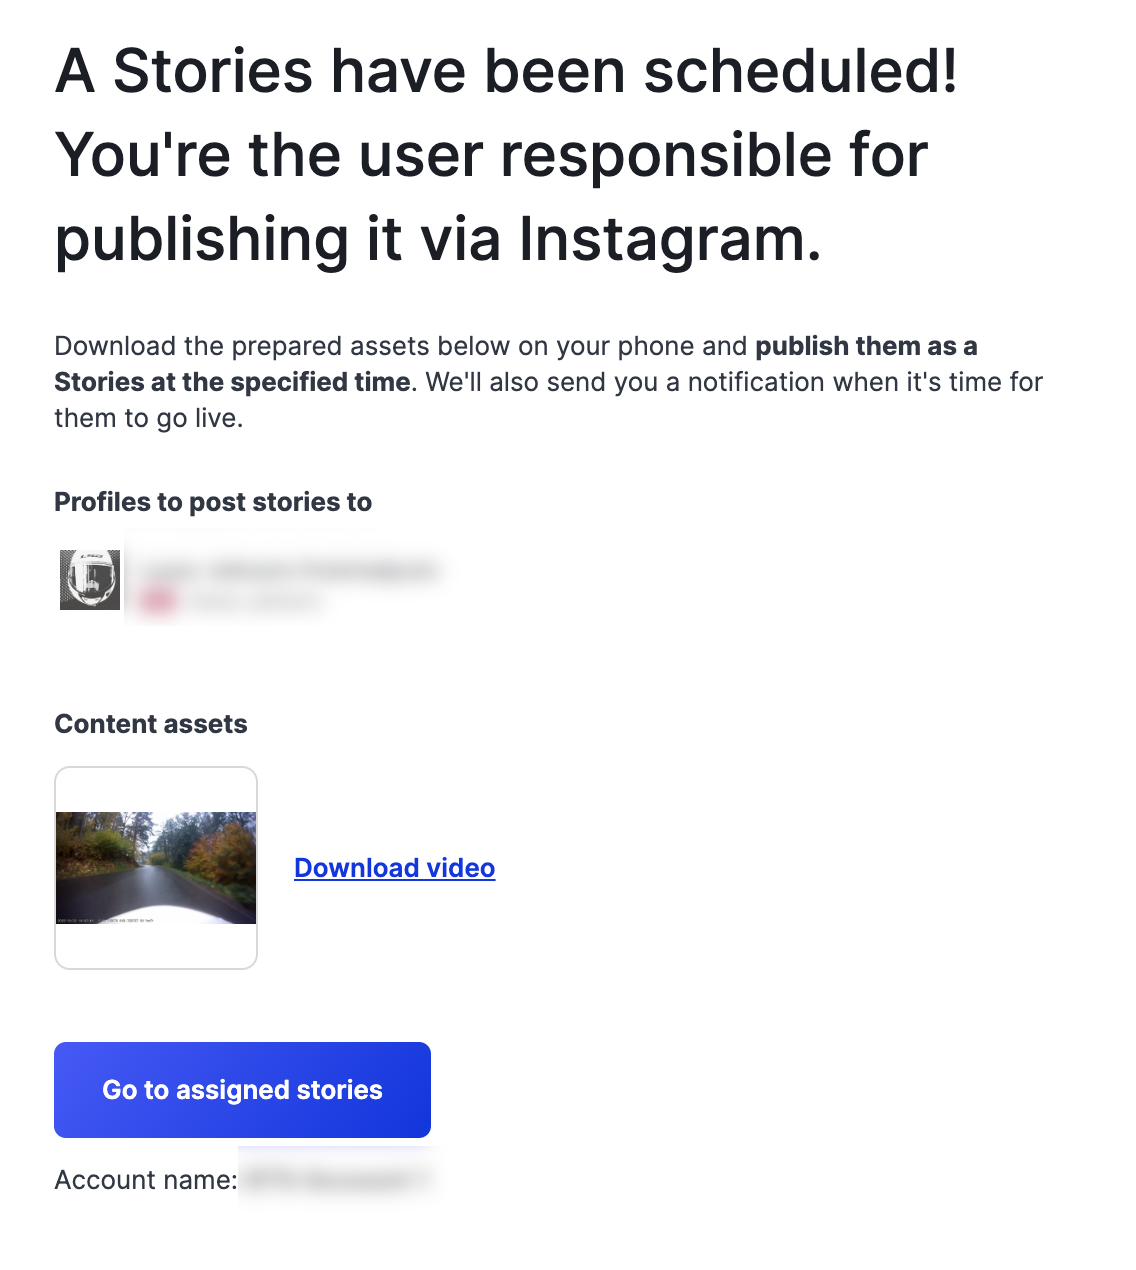The height and width of the screenshot is (1270, 1136).
Task: Click the blurred pink network badge
Action: [x=158, y=601]
